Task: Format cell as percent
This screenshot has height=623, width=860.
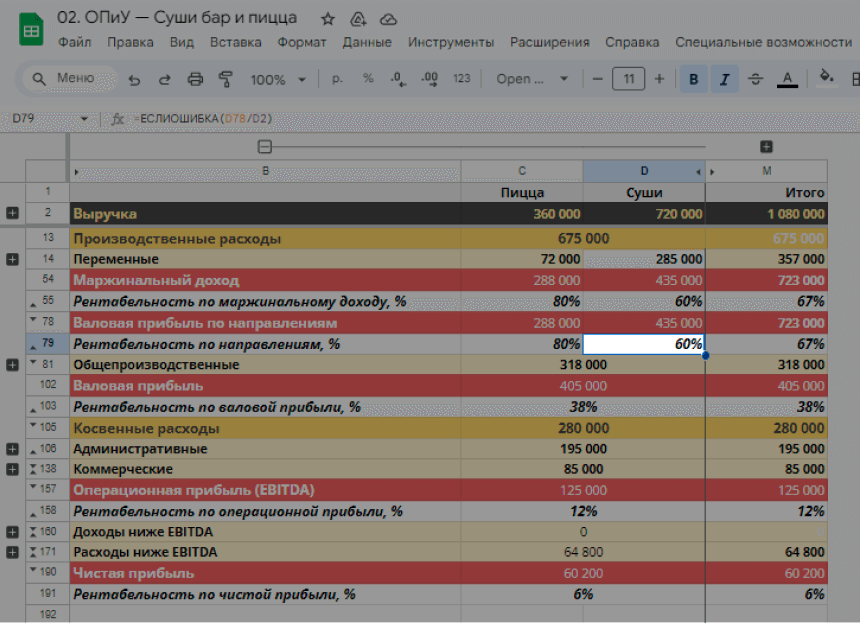Action: point(368,79)
